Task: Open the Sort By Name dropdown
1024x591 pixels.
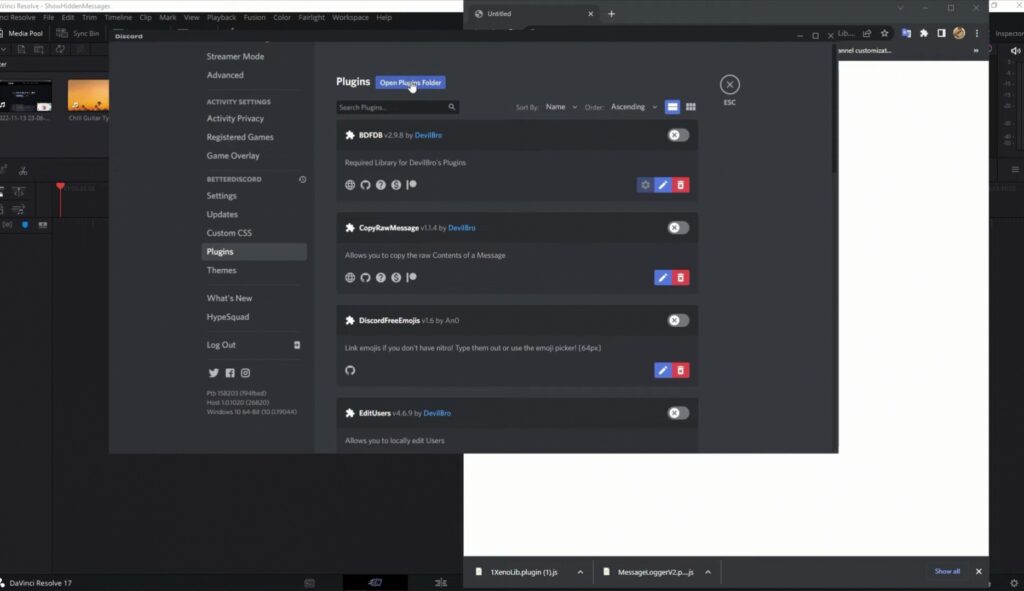Action: (561, 107)
